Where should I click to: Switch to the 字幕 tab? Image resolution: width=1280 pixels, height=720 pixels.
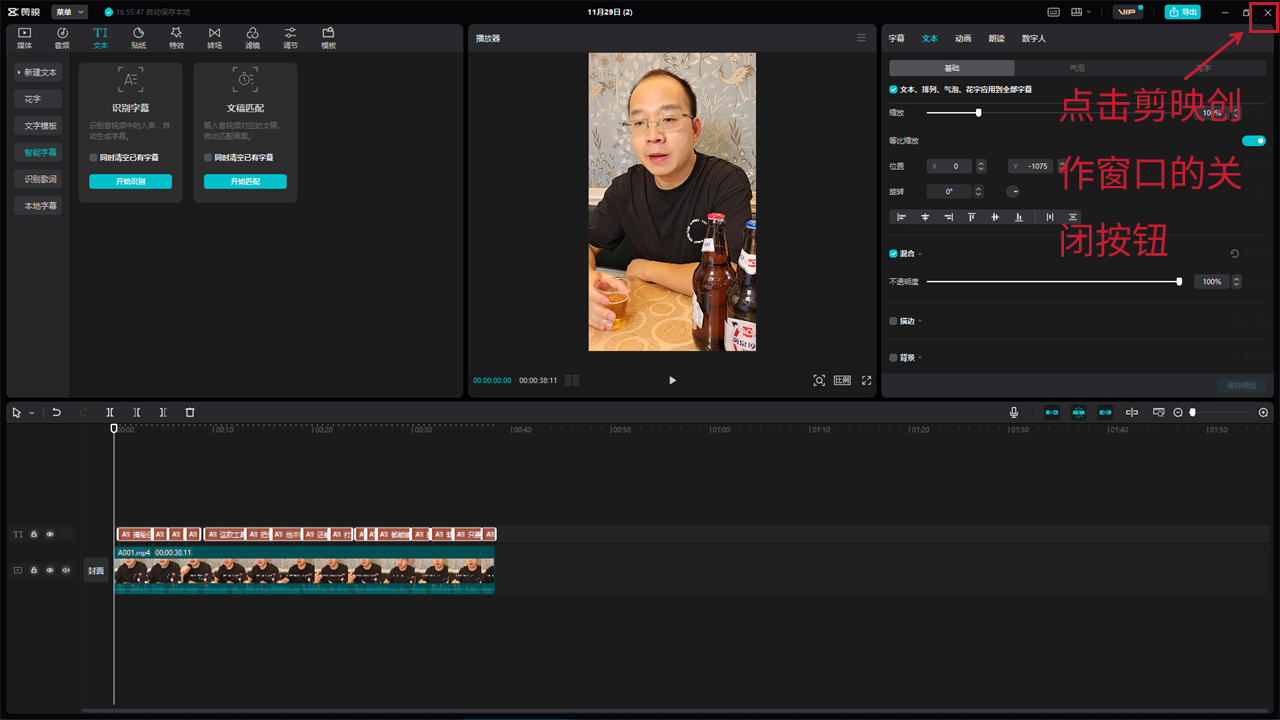[x=896, y=38]
